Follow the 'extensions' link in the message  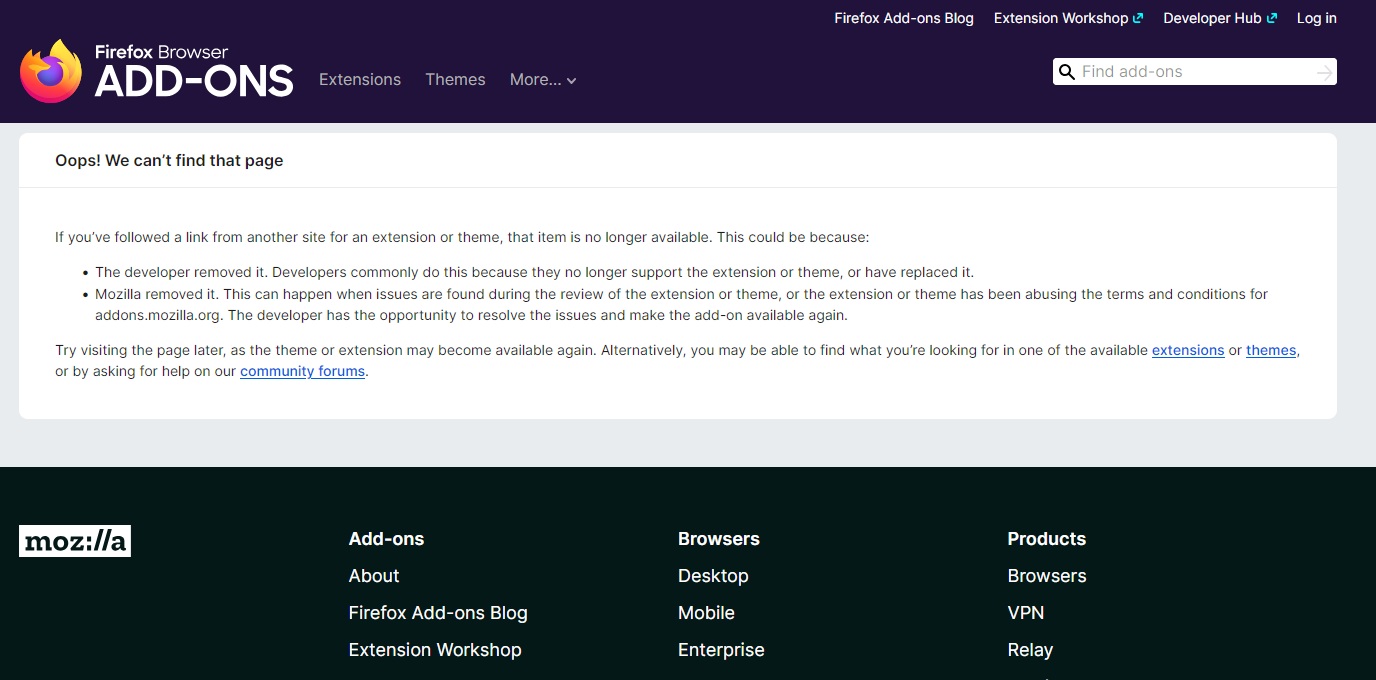pyautogui.click(x=1188, y=350)
